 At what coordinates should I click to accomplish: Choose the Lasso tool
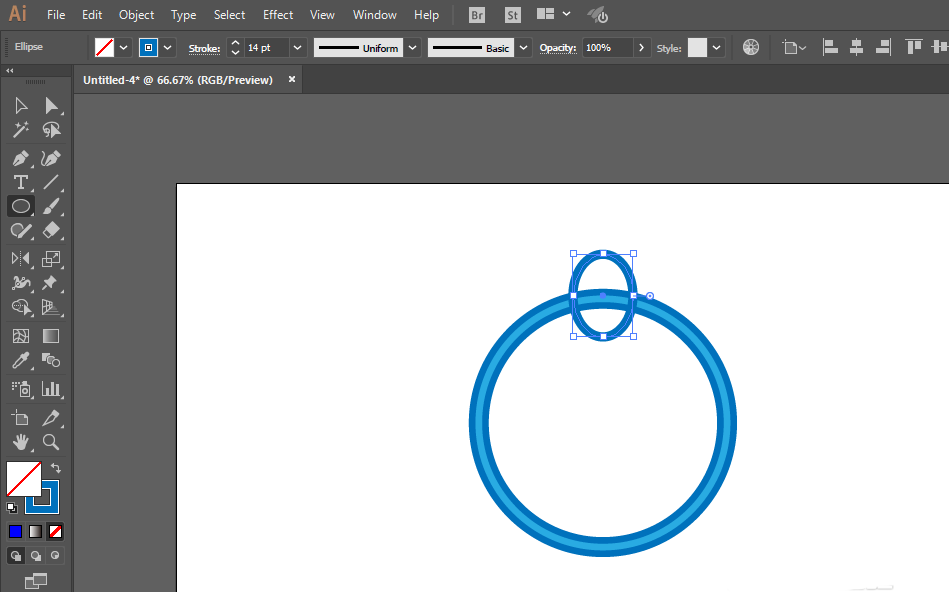pyautogui.click(x=51, y=130)
